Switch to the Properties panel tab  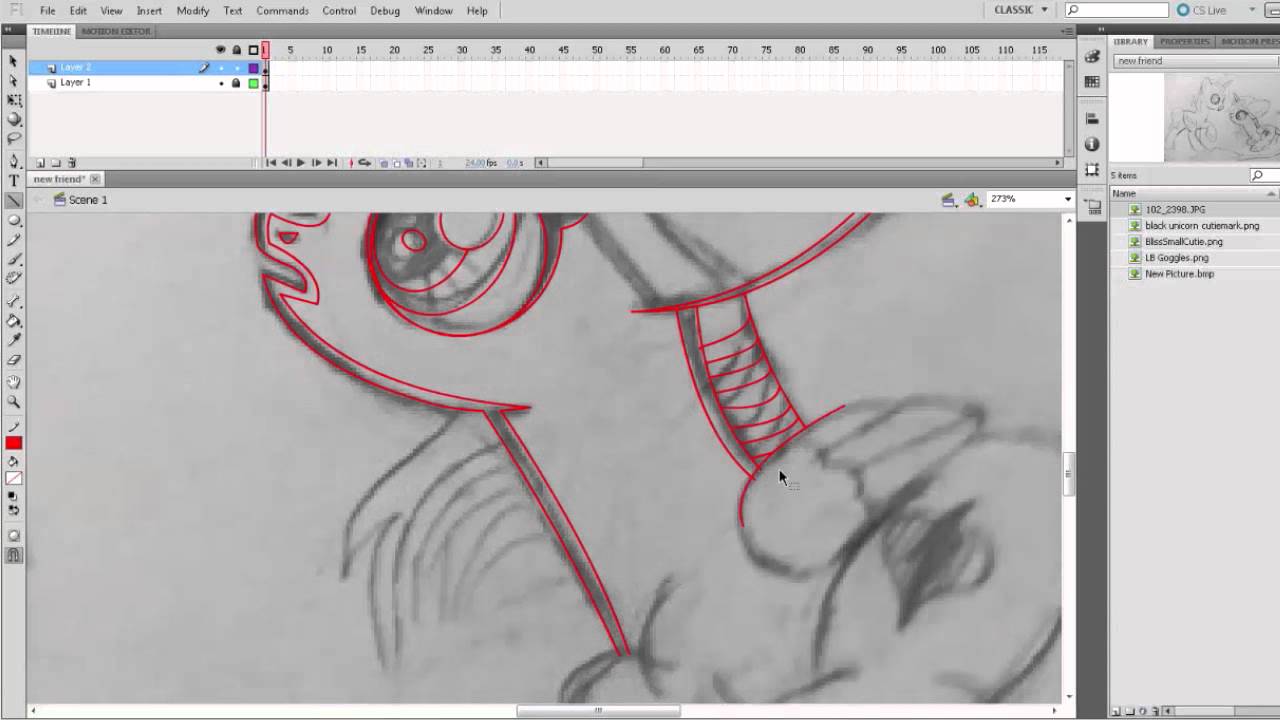[1185, 41]
